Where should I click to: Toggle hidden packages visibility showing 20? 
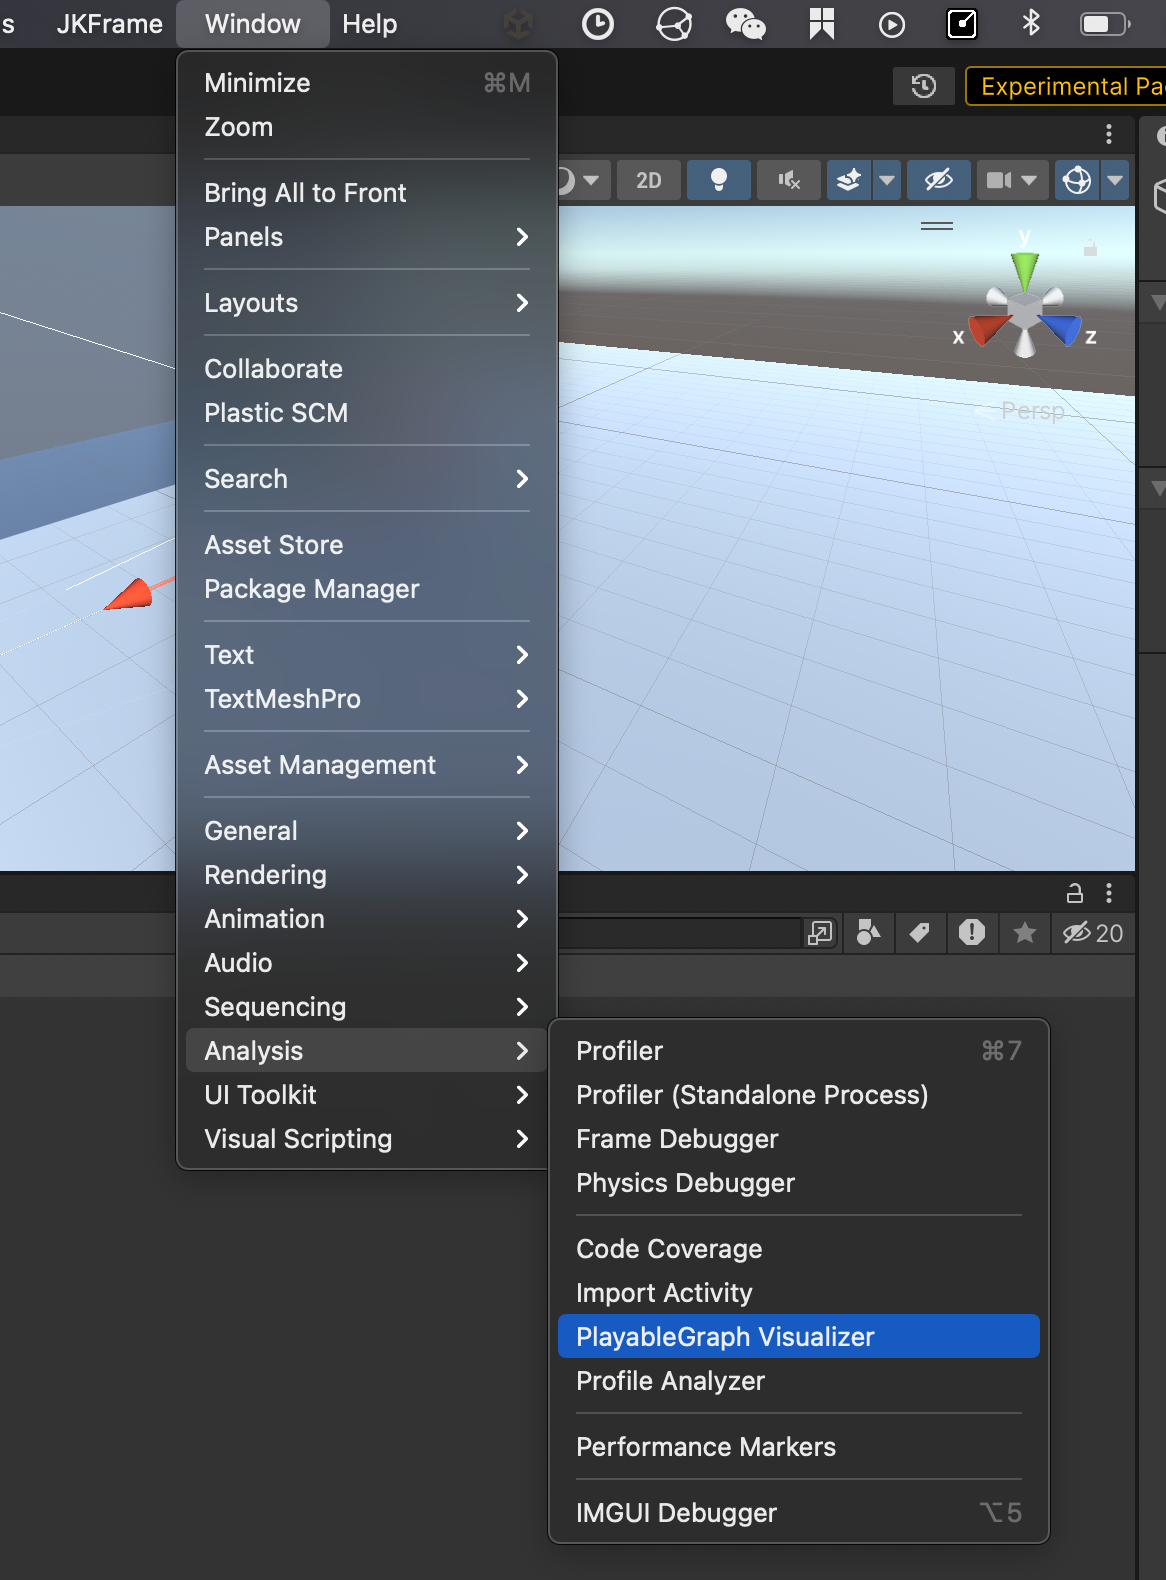click(1093, 933)
